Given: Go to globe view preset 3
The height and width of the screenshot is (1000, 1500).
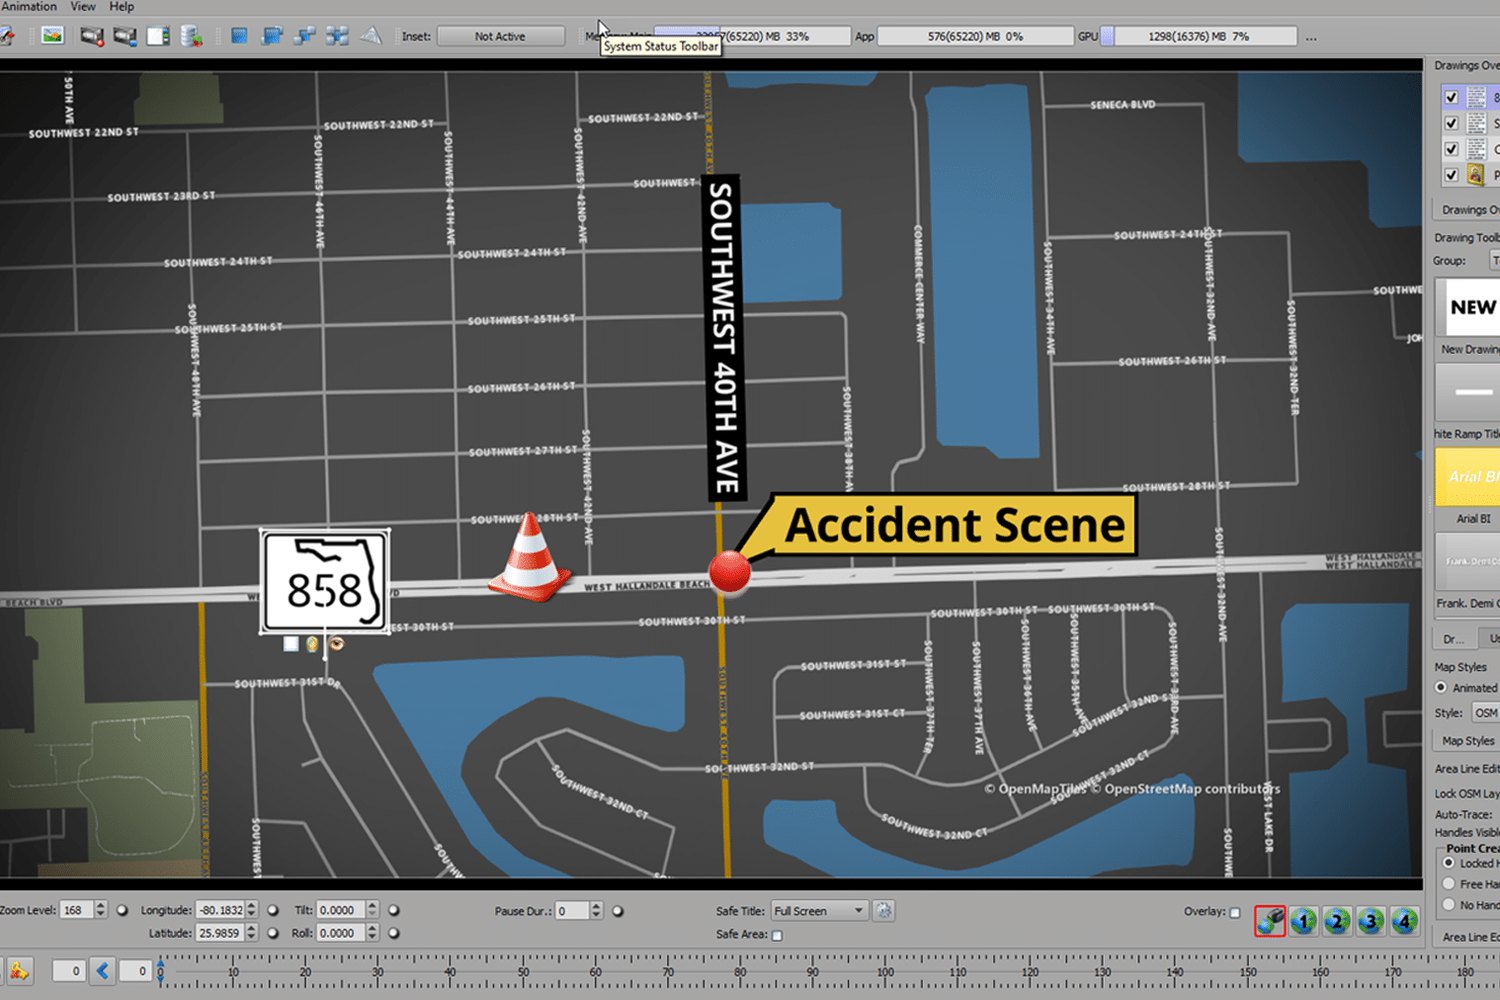Looking at the screenshot, I should click(x=1371, y=920).
